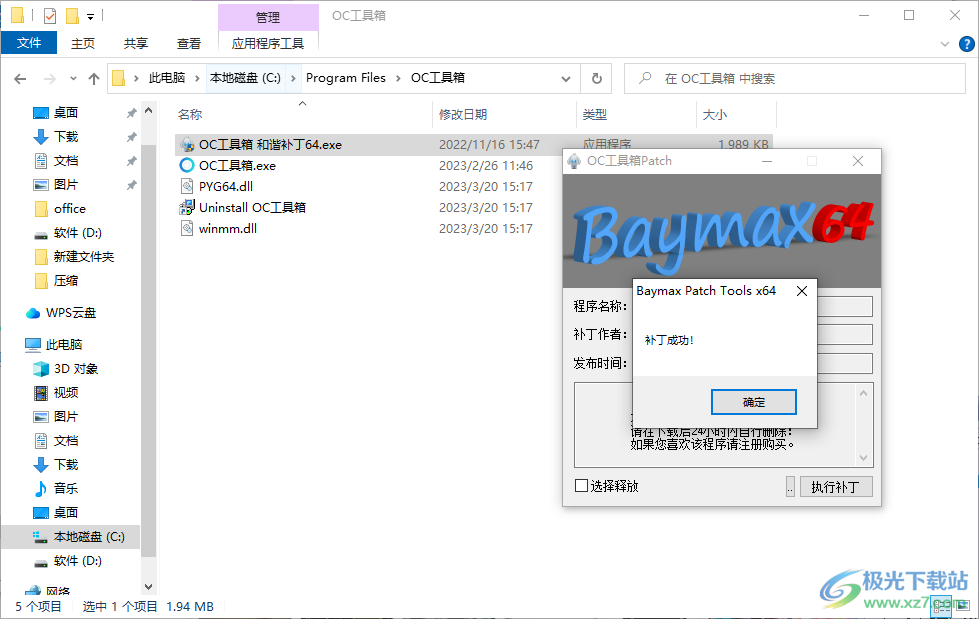Open 软件 (D:) drive under 此电脑
Screen dimensions: 979x619
77,561
